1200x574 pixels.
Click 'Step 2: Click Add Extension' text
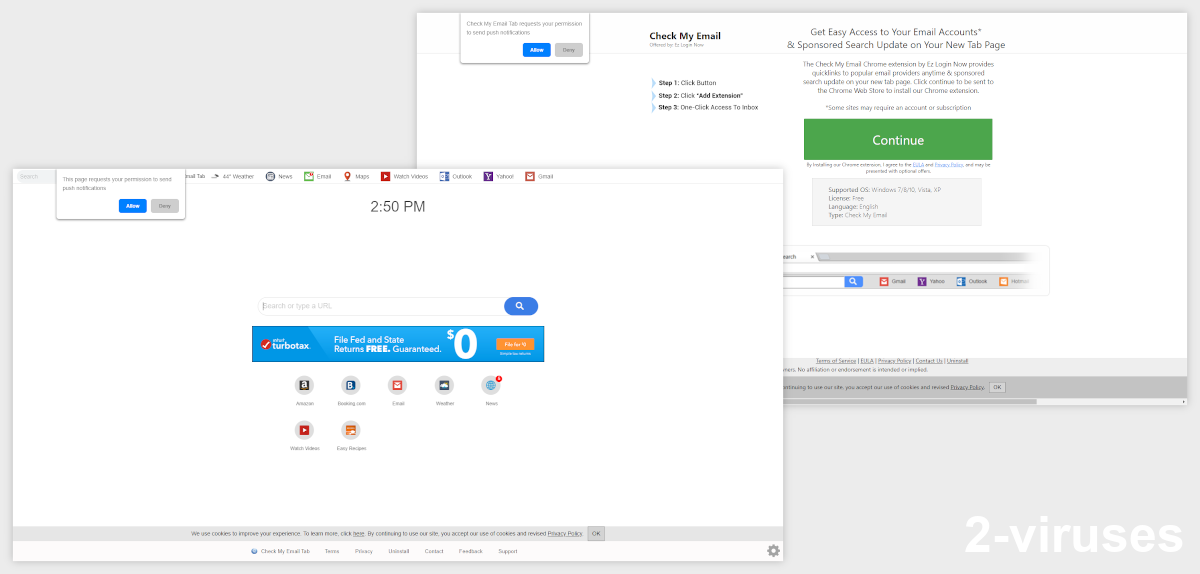coord(700,95)
